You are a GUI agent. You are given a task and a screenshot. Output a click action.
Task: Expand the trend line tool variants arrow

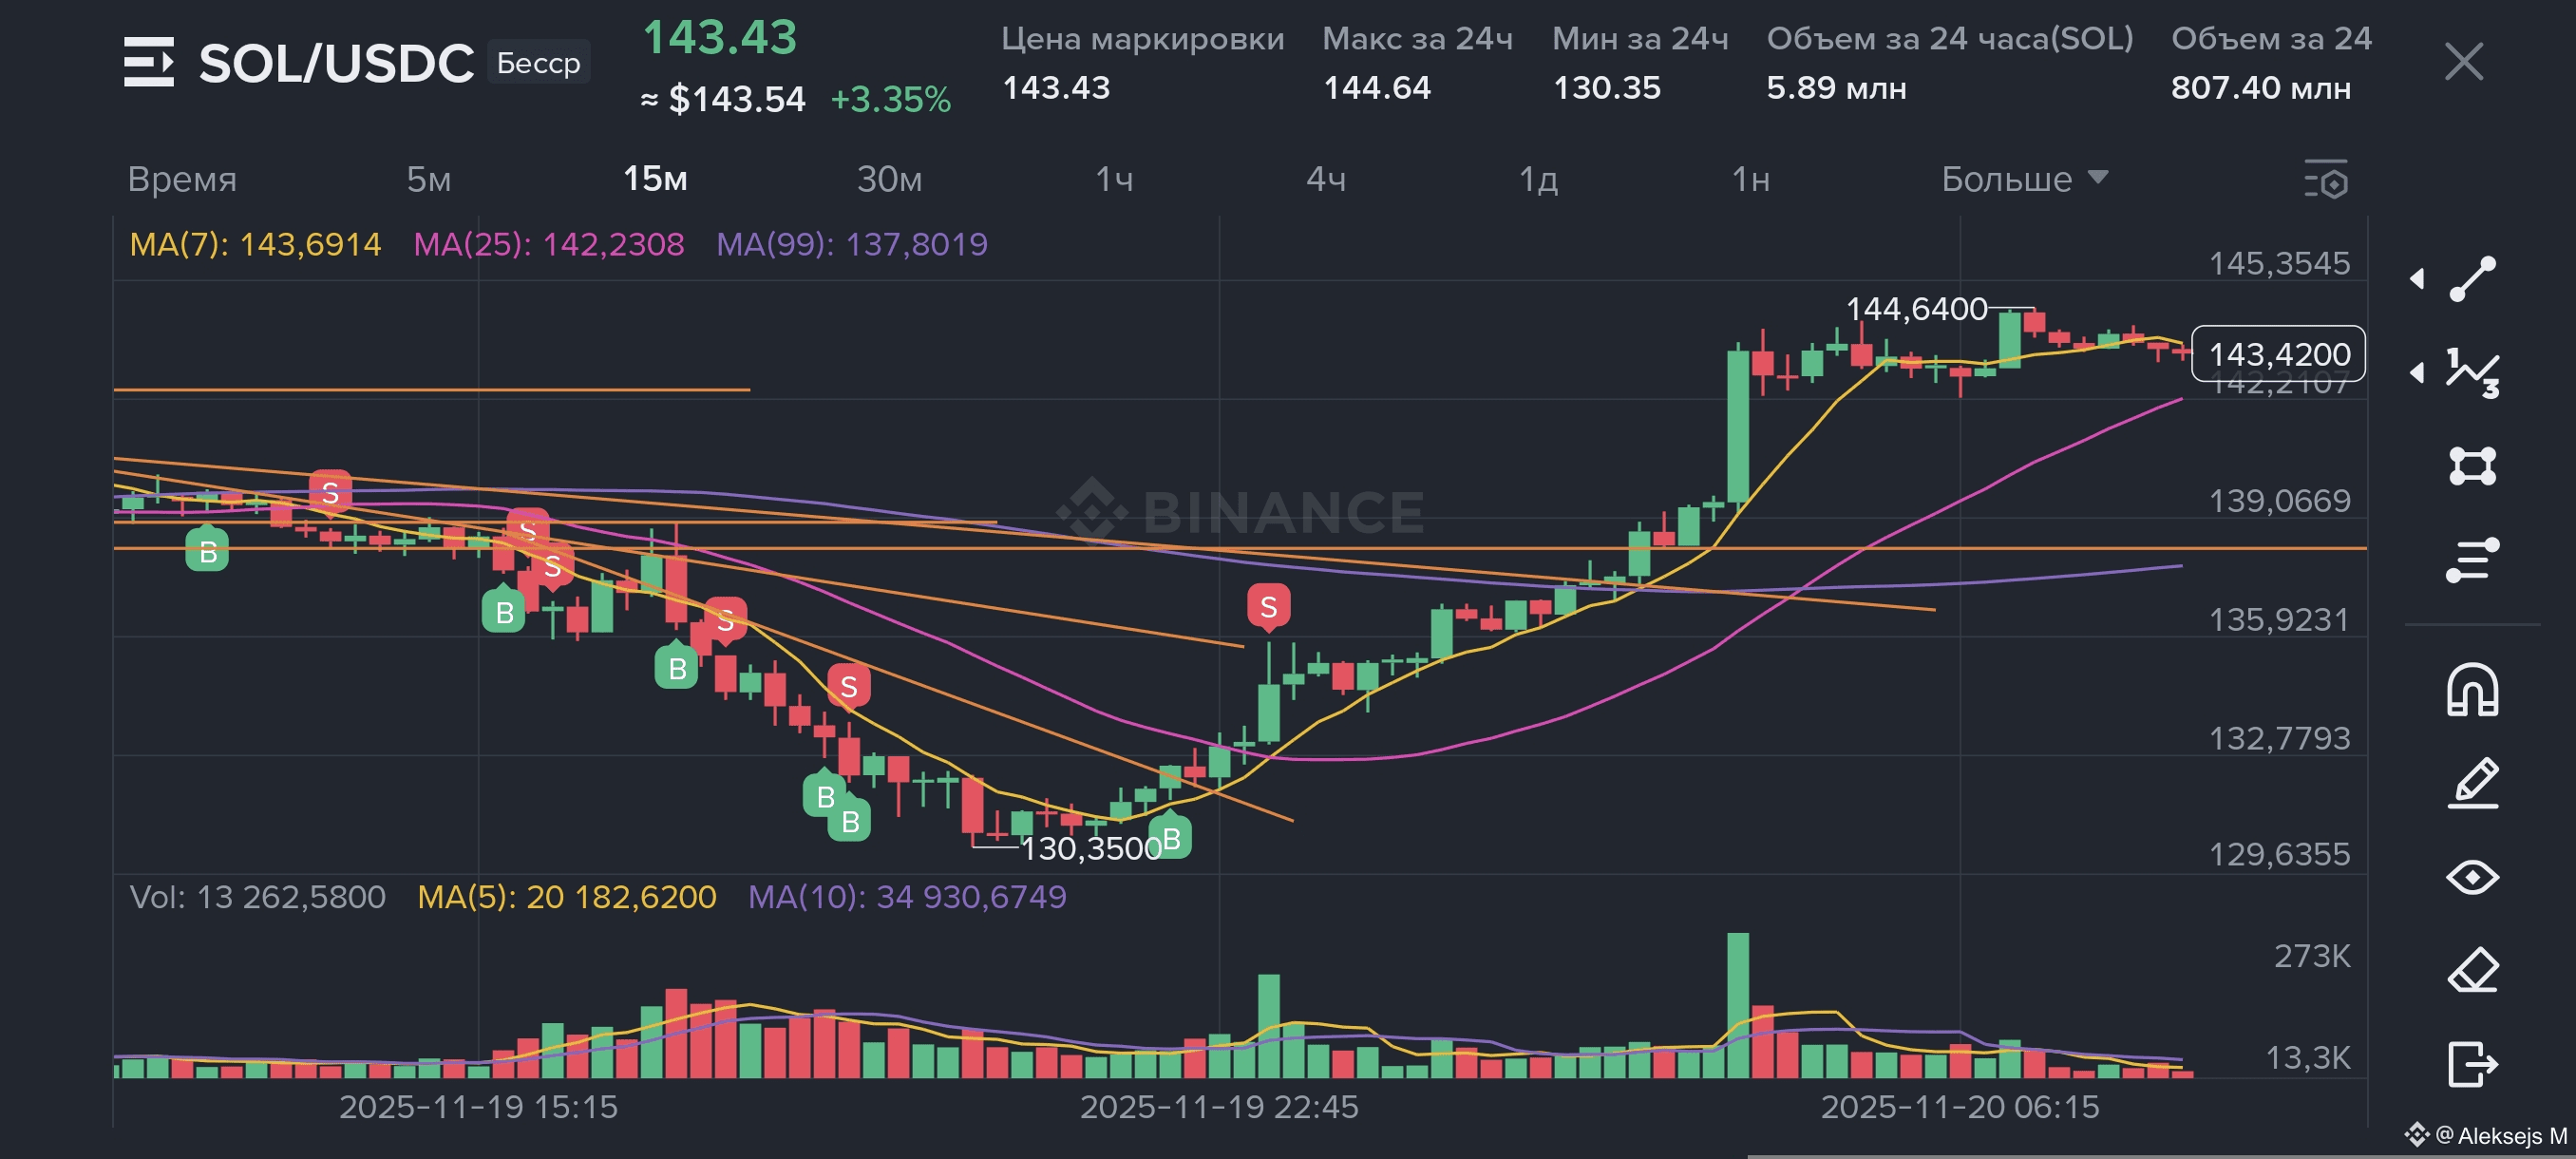point(2417,278)
